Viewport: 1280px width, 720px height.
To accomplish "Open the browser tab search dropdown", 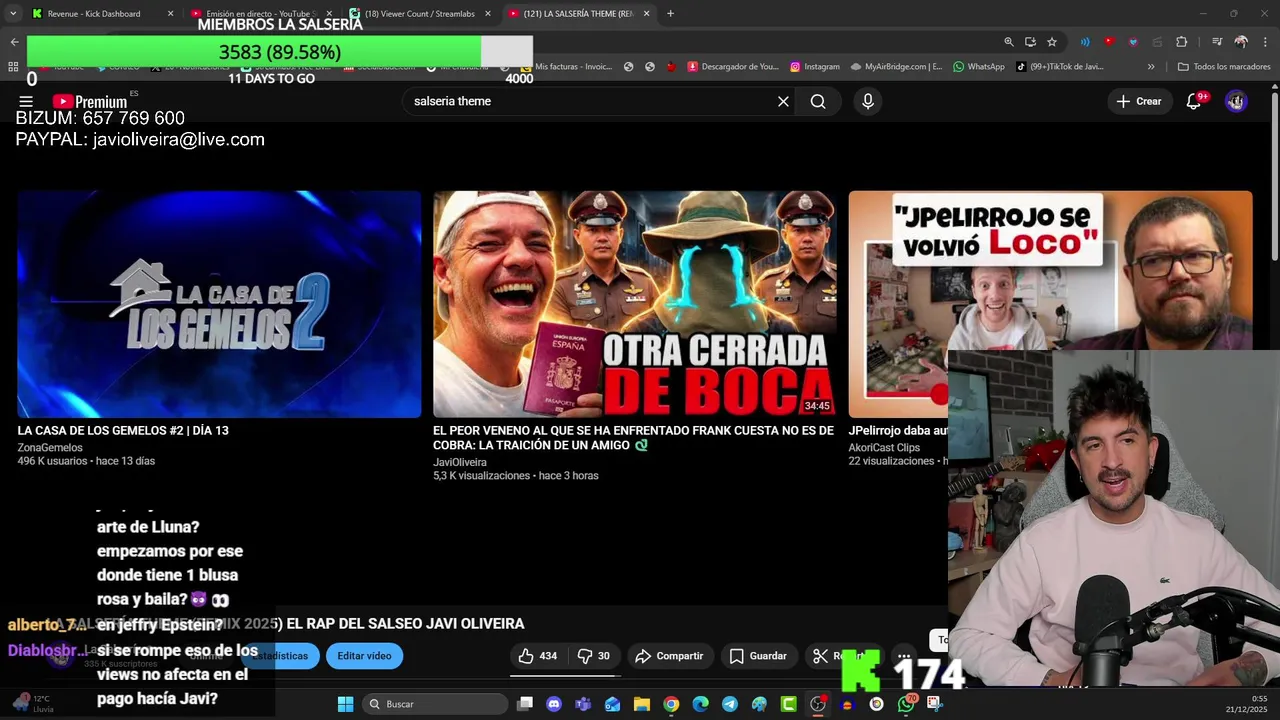I will click(12, 14).
